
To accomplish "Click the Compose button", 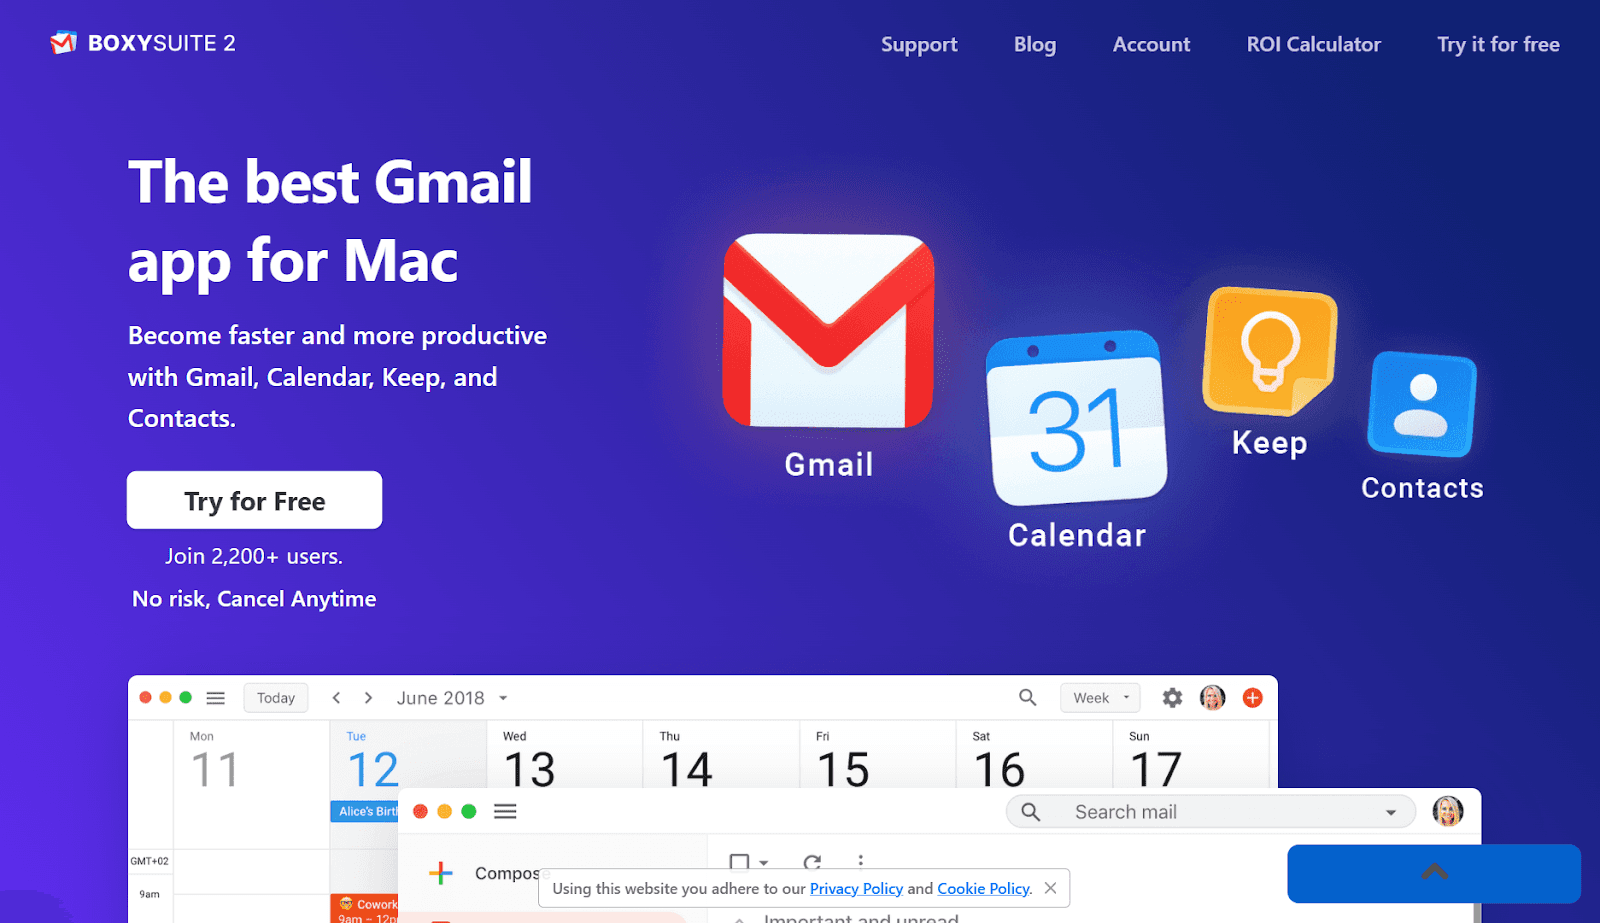I will [x=484, y=873].
